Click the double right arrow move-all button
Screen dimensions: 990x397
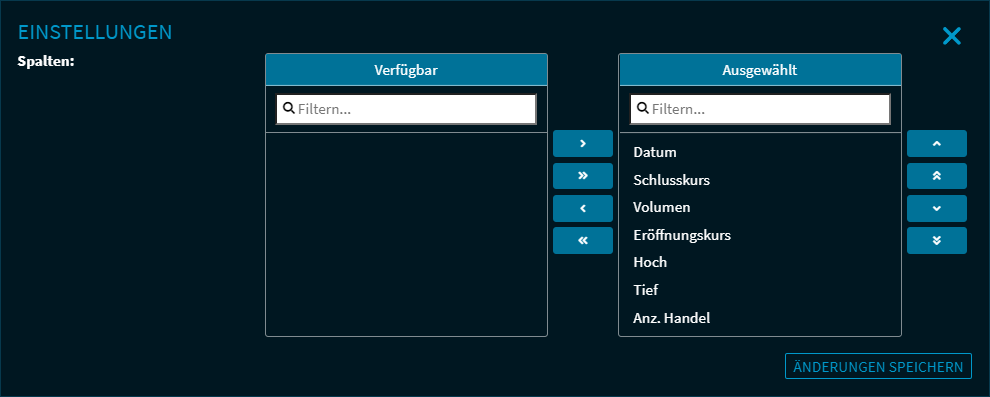click(x=583, y=175)
